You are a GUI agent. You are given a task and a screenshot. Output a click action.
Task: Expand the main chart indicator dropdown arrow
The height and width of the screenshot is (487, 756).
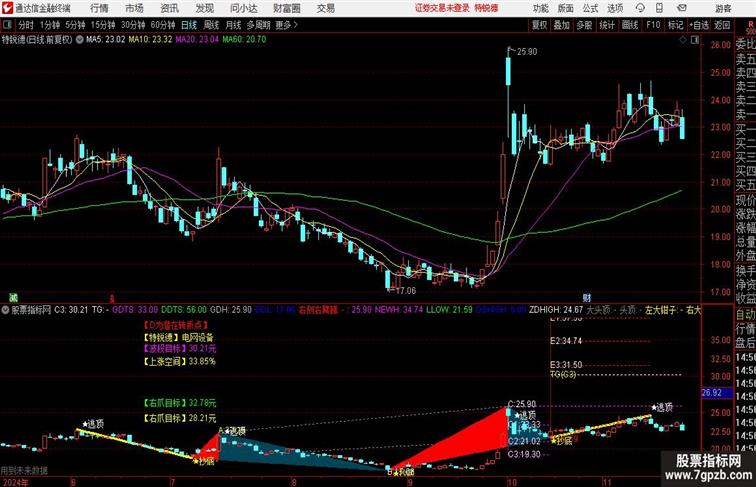coord(80,40)
